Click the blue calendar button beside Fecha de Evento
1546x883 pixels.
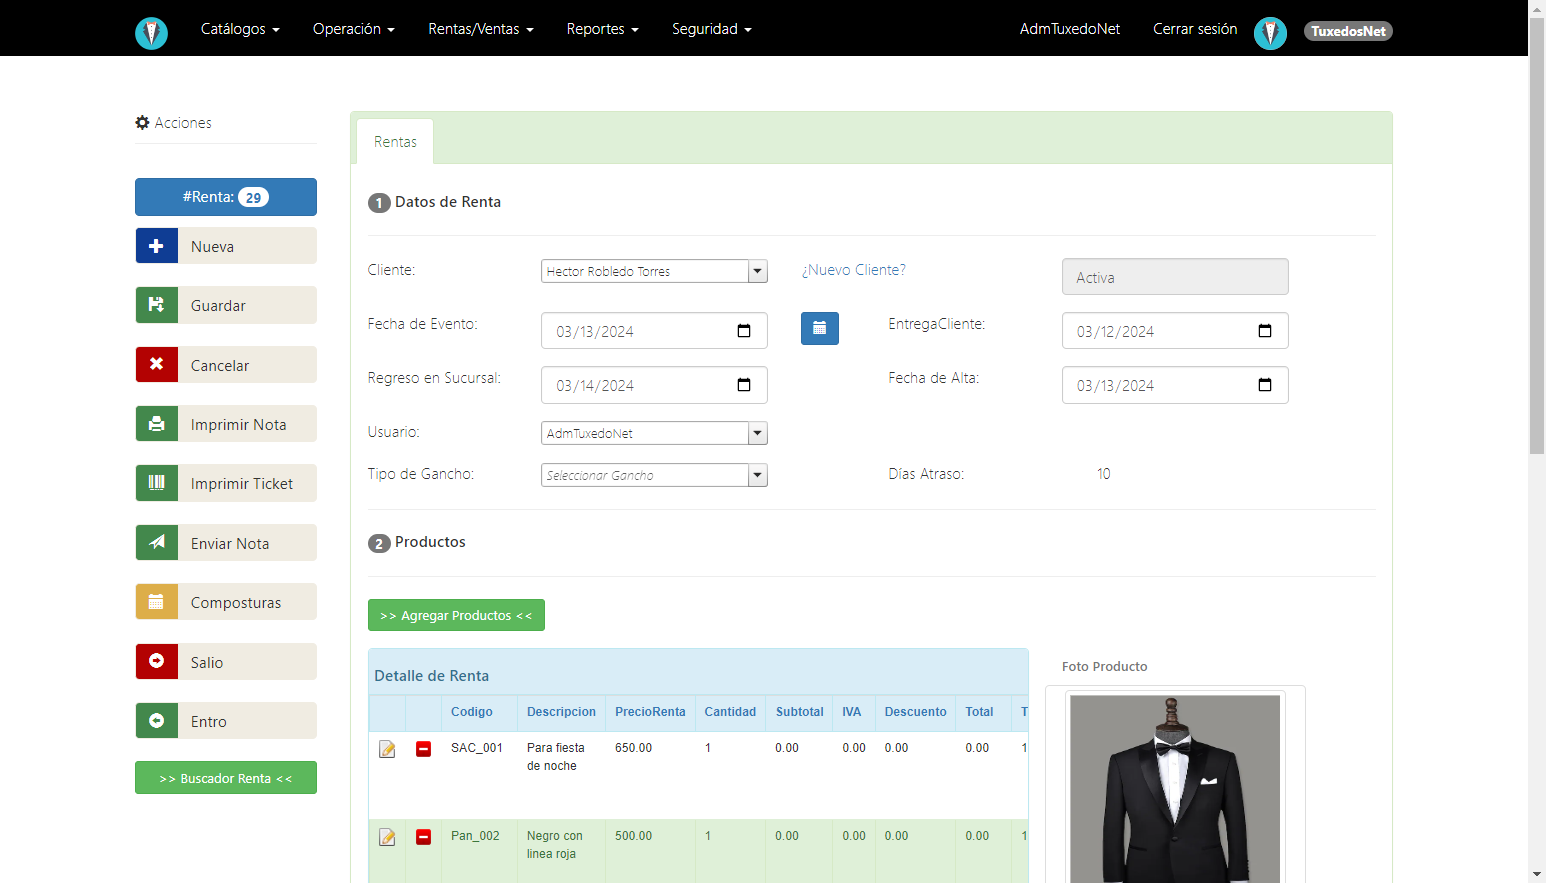(820, 328)
